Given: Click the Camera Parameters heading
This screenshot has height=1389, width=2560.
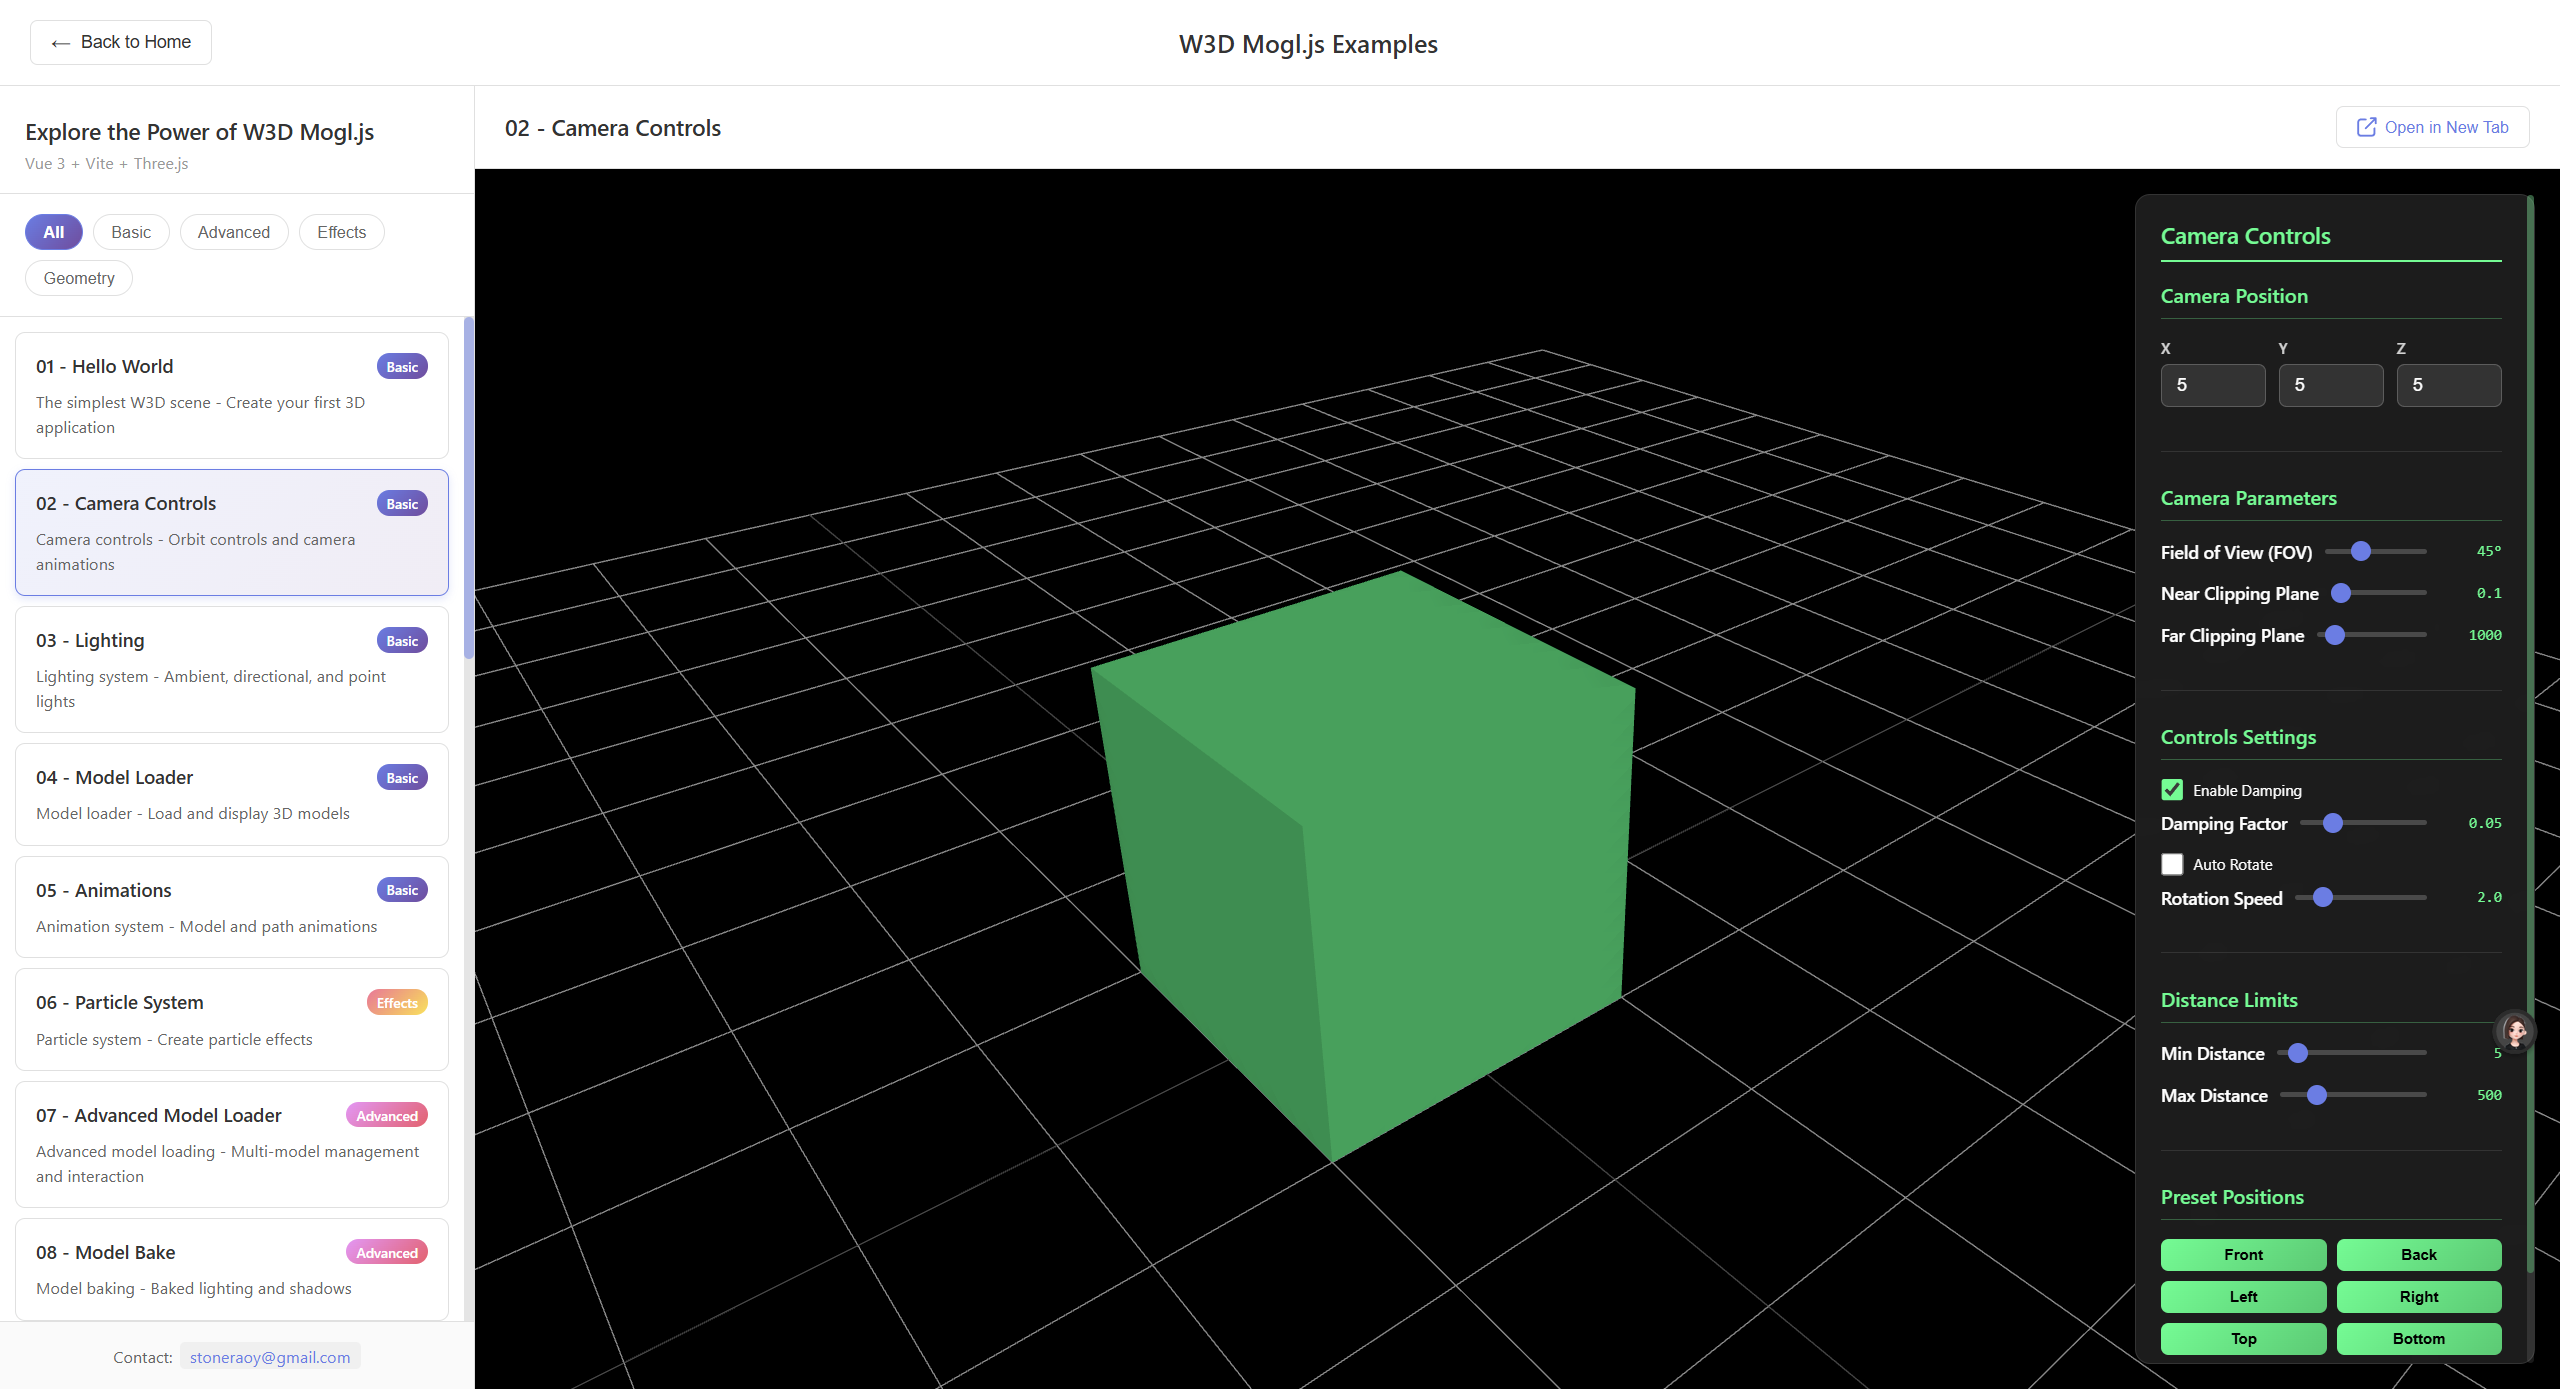Looking at the screenshot, I should pos(2249,498).
